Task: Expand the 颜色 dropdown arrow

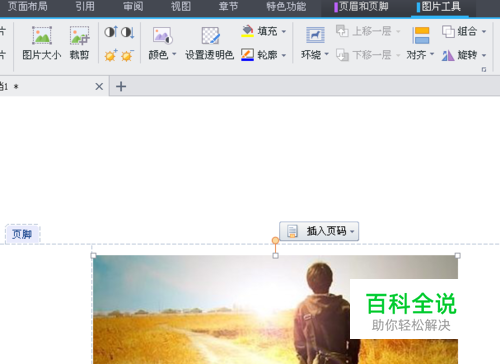Action: [x=174, y=54]
